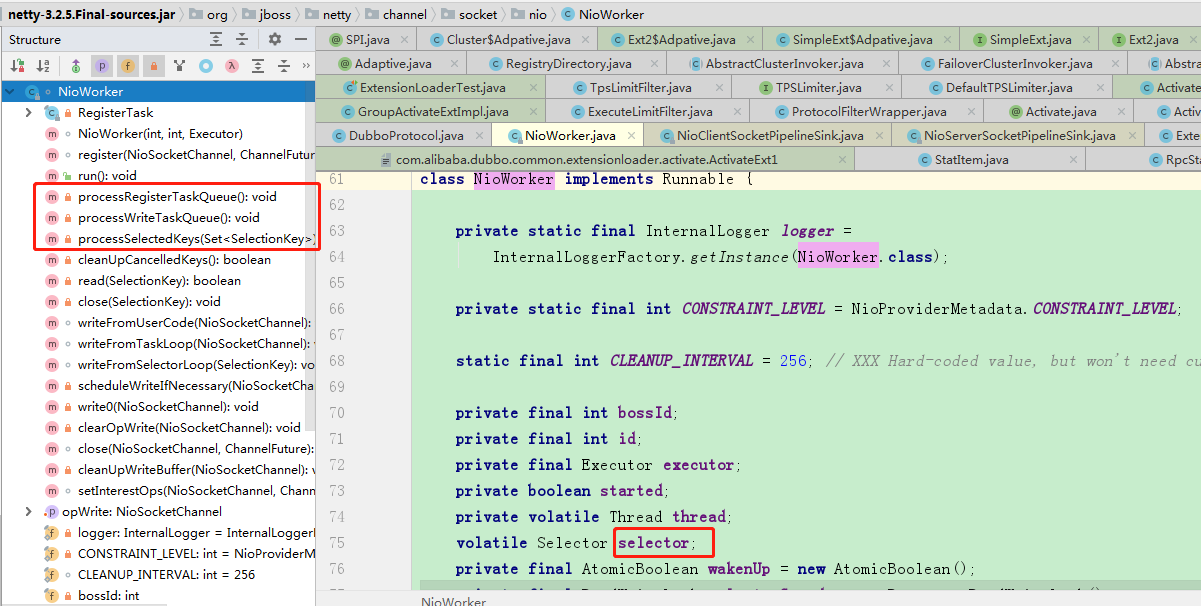Click field icon beside bossId: int

[52, 596]
